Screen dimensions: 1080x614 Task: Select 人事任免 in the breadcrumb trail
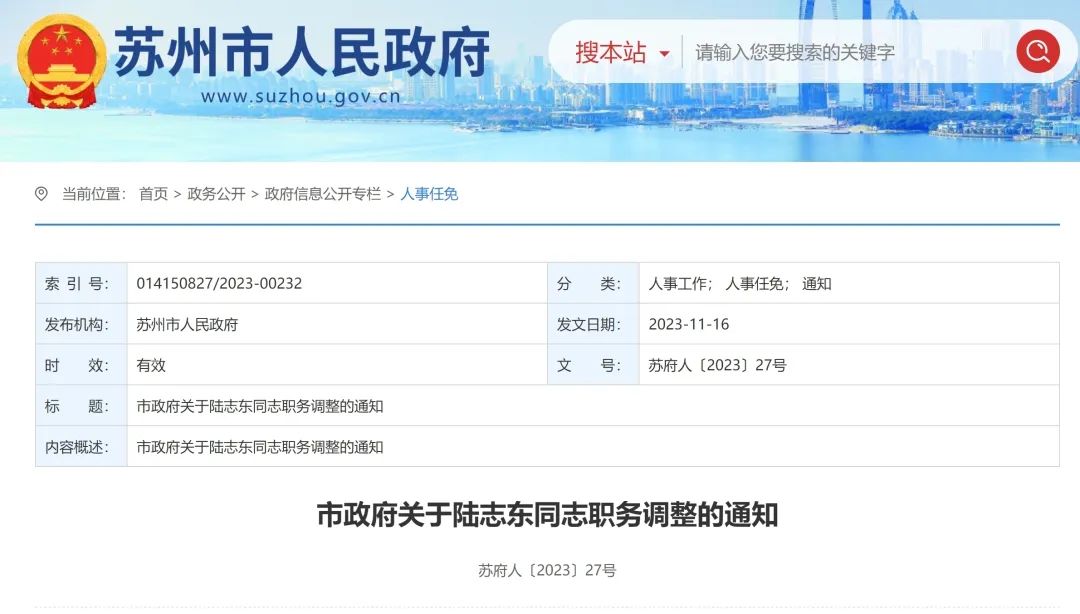tap(429, 194)
